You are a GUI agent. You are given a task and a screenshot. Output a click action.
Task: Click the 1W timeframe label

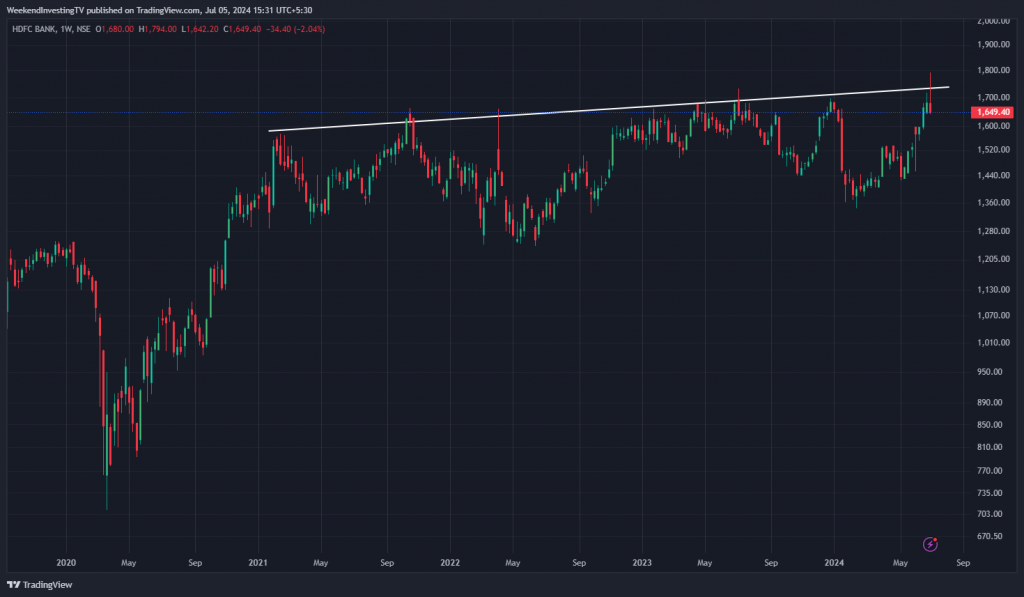pos(66,29)
